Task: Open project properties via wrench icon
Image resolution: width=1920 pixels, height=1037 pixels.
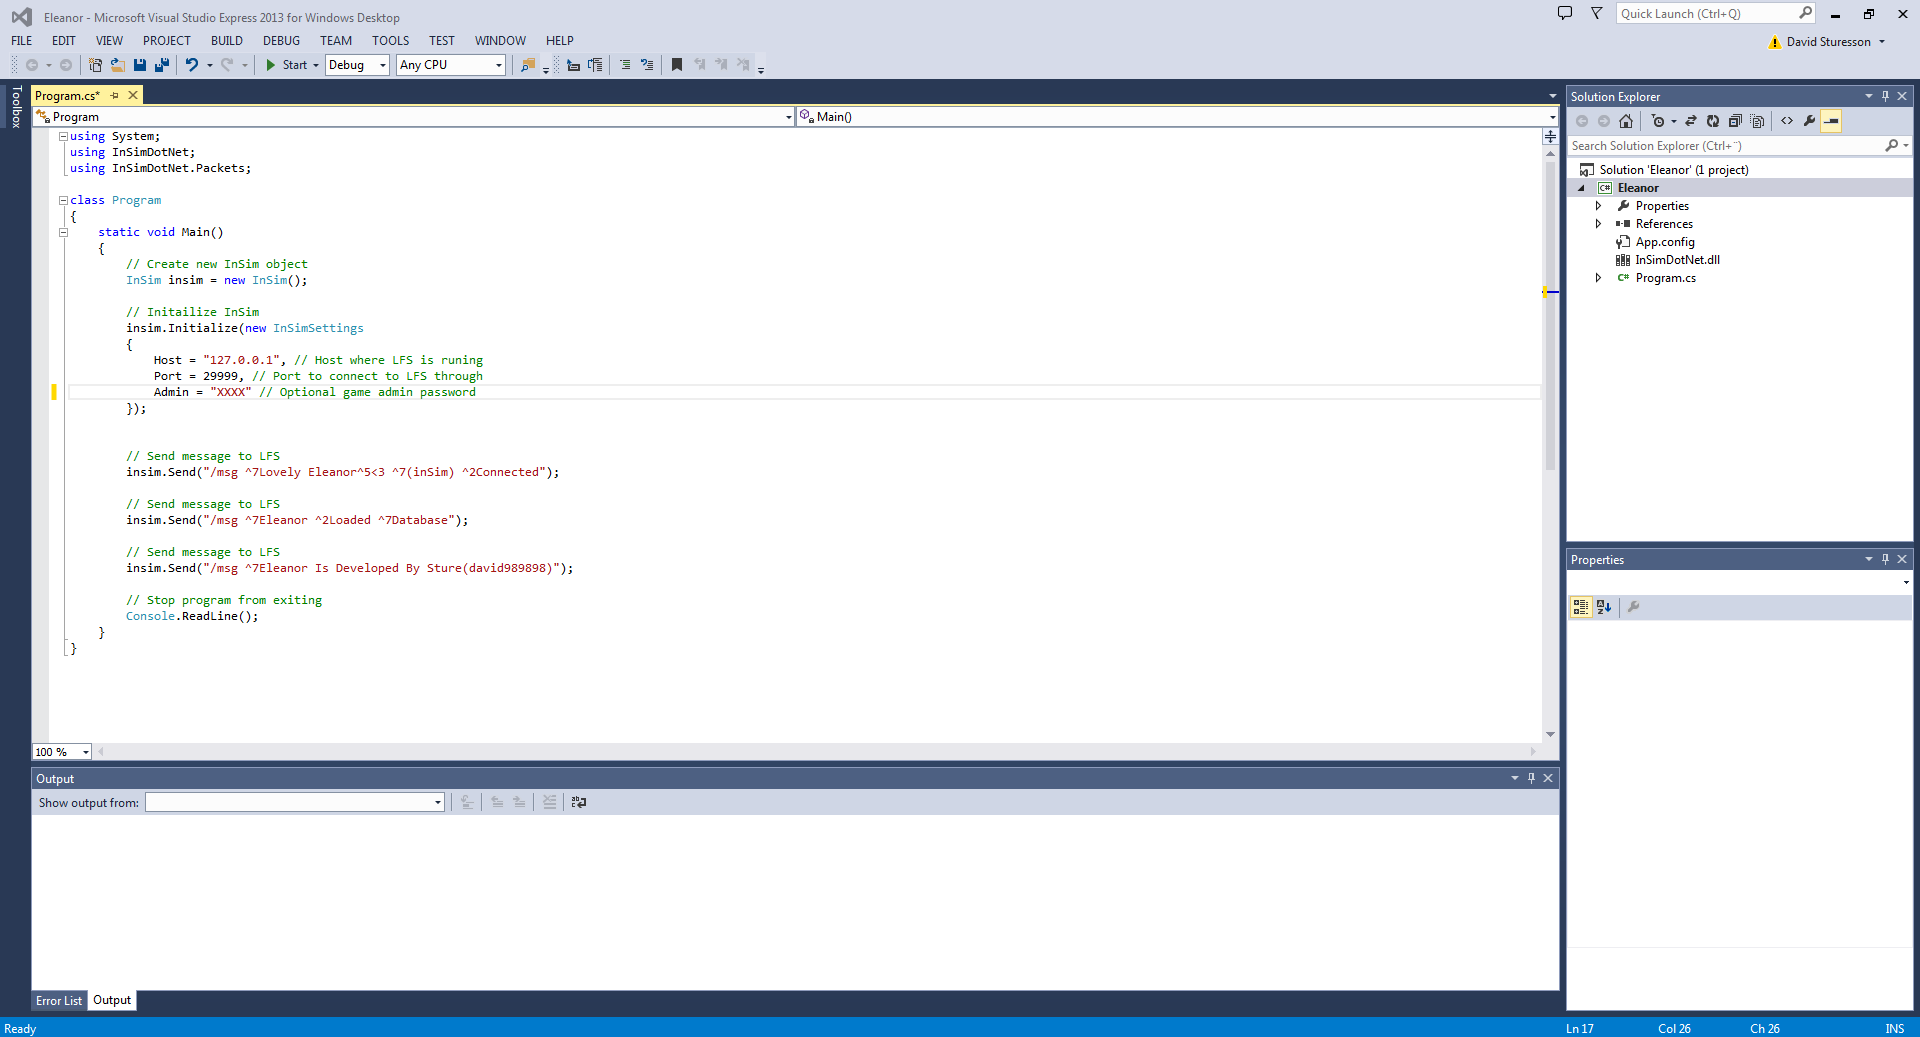Action: click(1809, 121)
